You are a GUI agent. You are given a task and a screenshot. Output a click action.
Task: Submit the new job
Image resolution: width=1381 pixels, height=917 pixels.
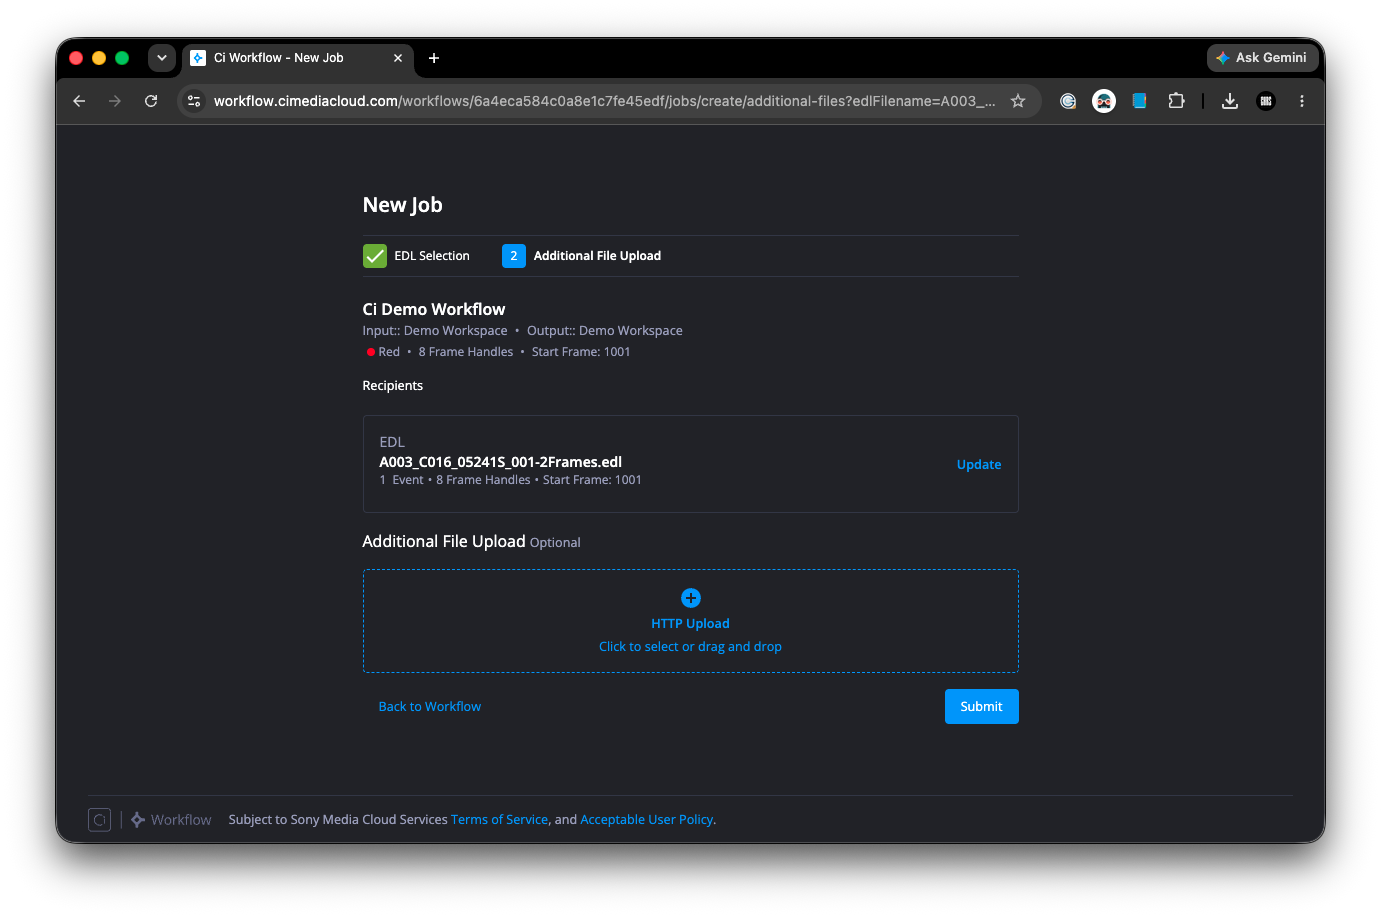click(x=981, y=707)
